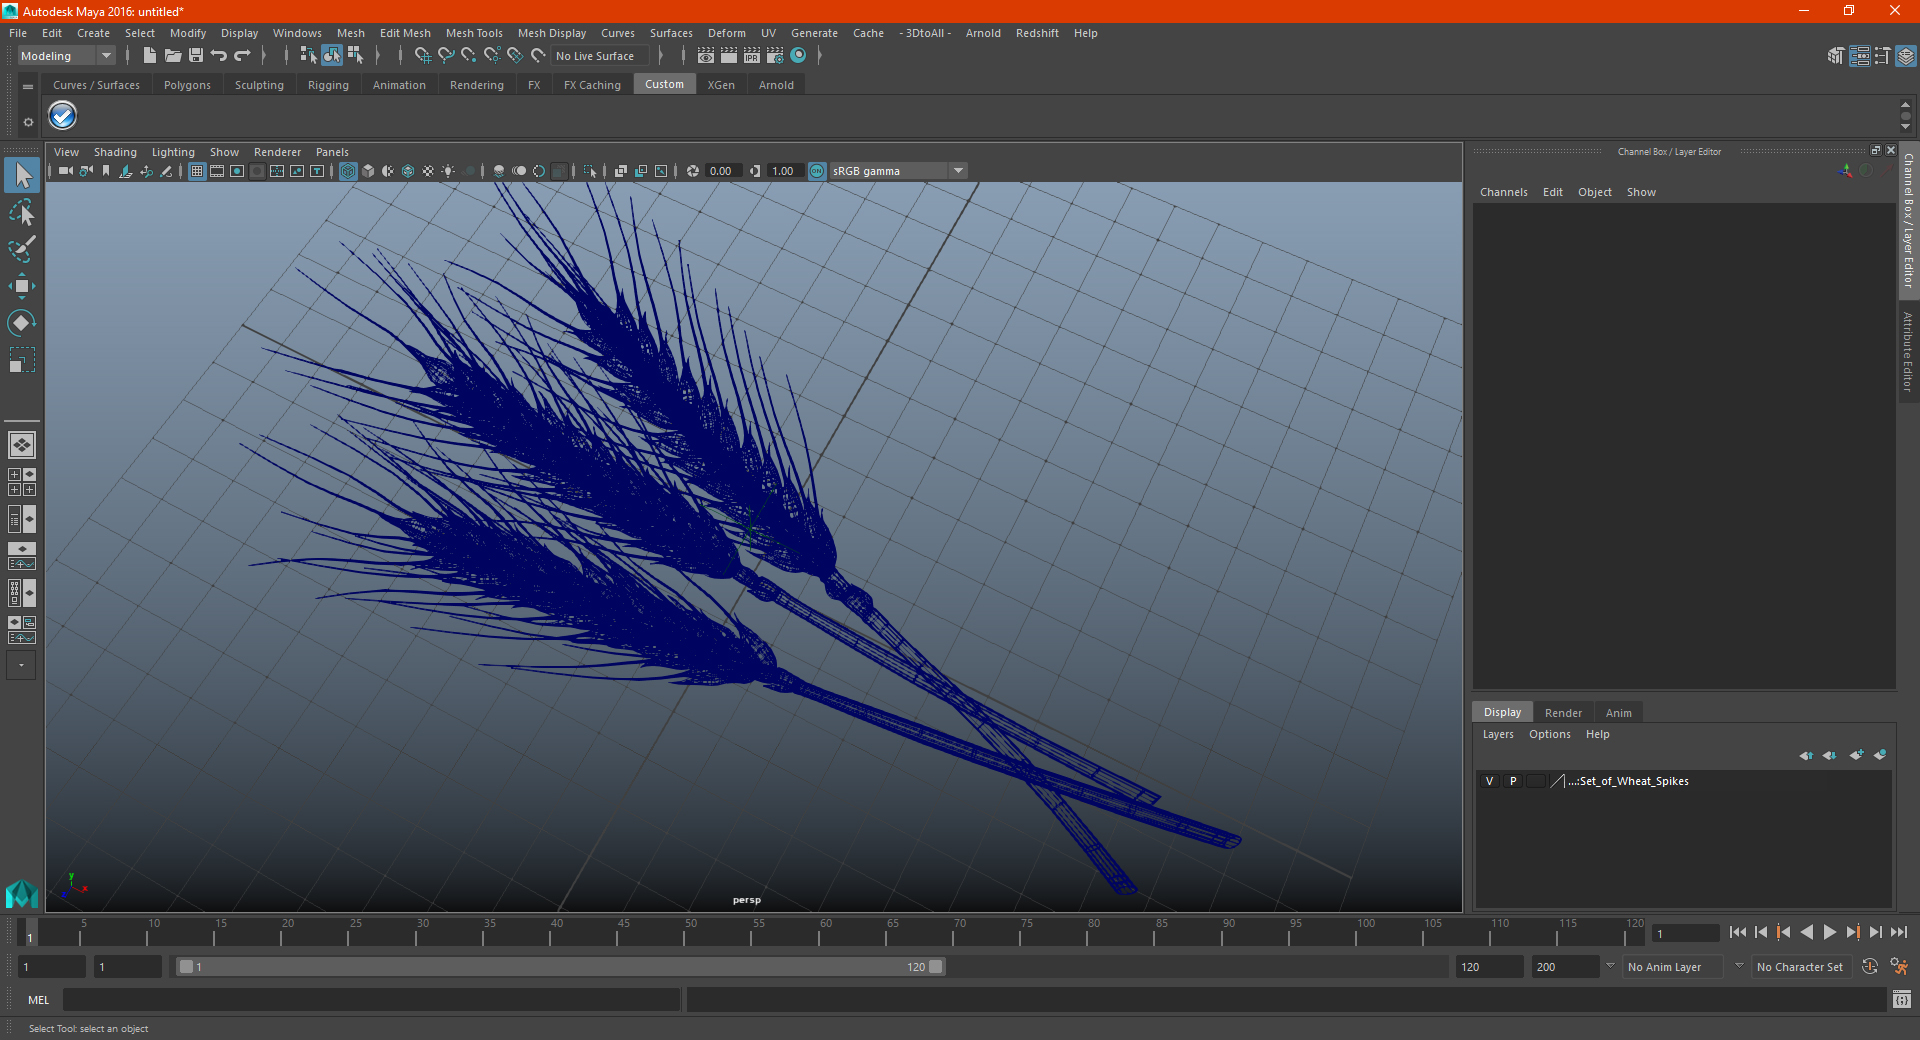Toggle color management ON button
1920x1040 pixels.
point(817,171)
